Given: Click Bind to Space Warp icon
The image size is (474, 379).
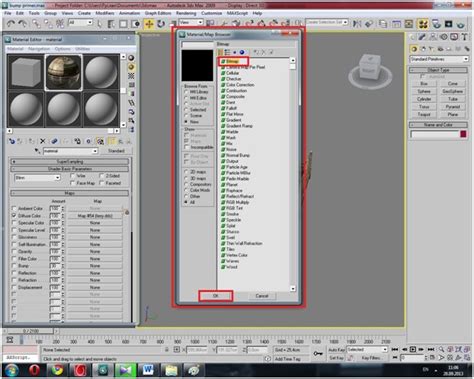Looking at the screenshot, I should point(60,23).
